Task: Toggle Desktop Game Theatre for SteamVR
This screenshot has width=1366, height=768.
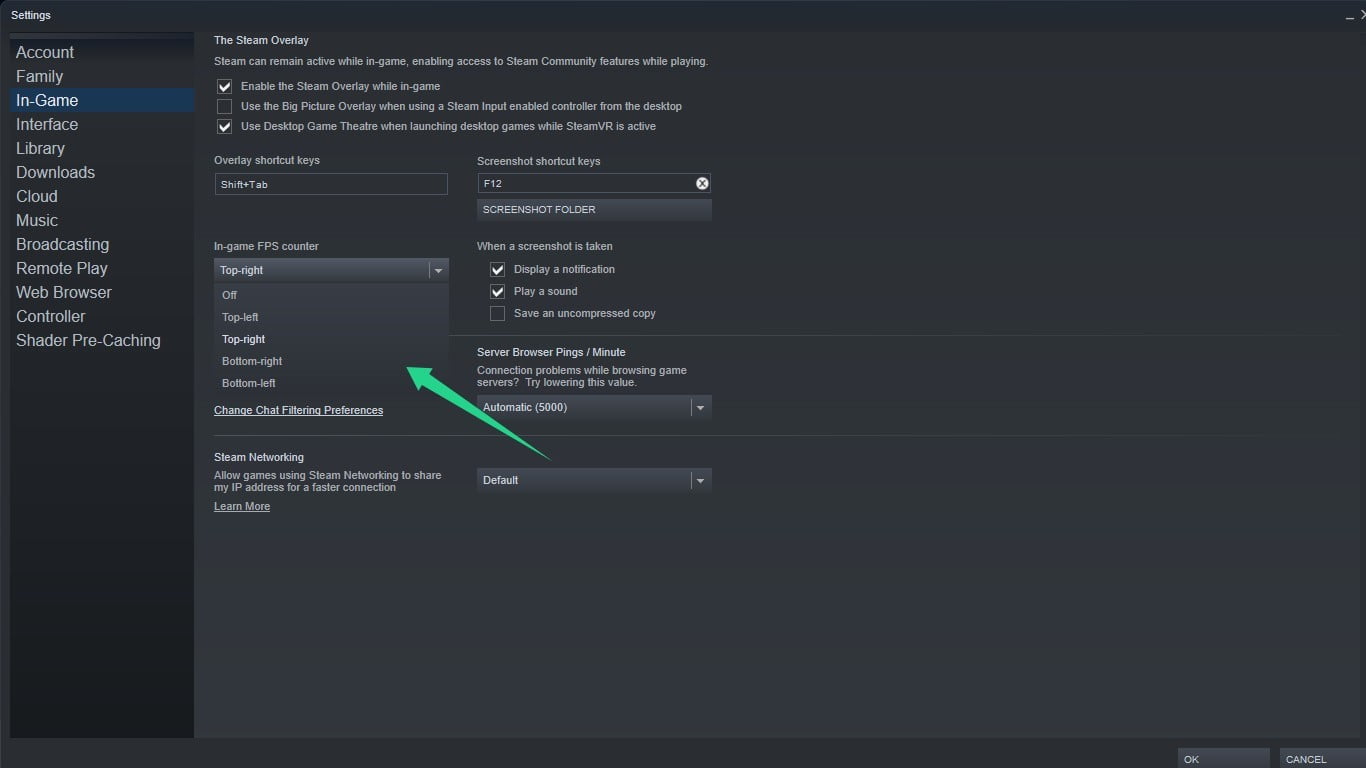Action: pyautogui.click(x=225, y=127)
